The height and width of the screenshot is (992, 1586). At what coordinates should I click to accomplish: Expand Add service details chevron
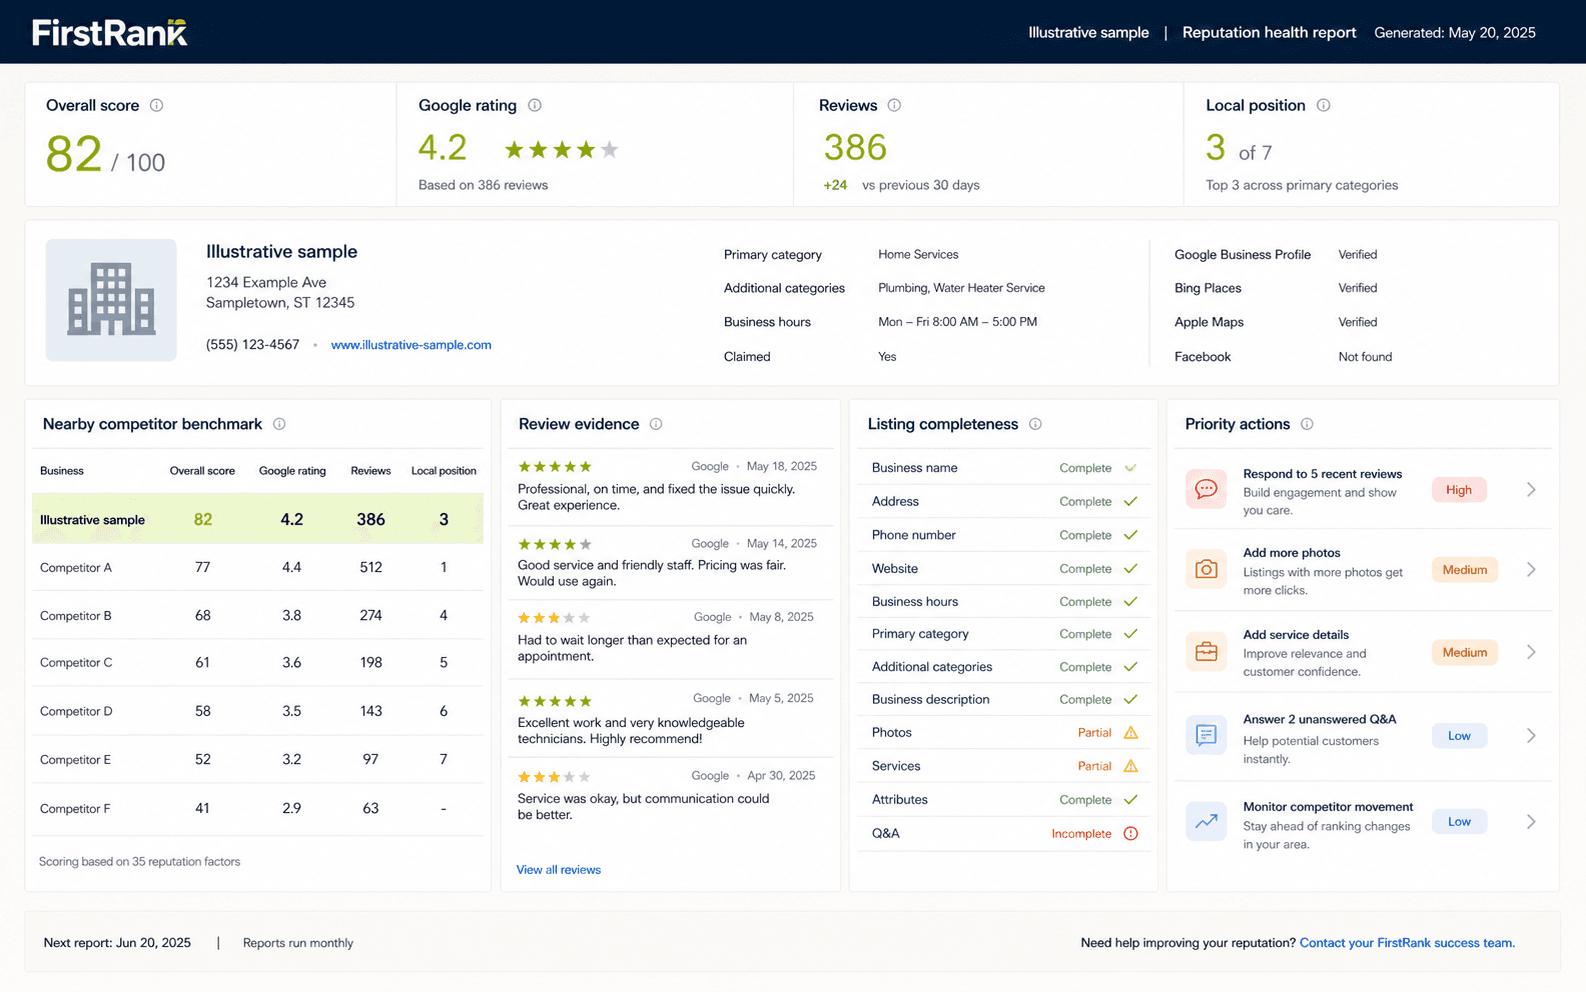(1531, 652)
